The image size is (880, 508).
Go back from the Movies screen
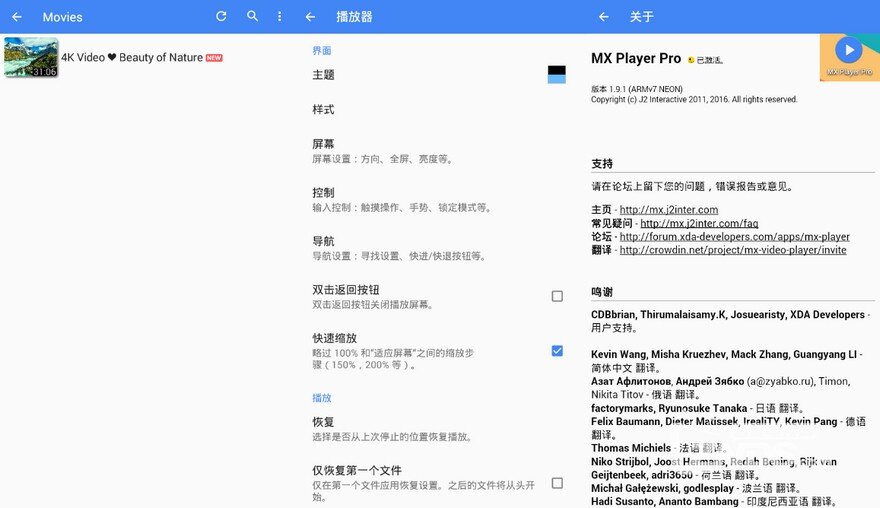click(x=17, y=17)
